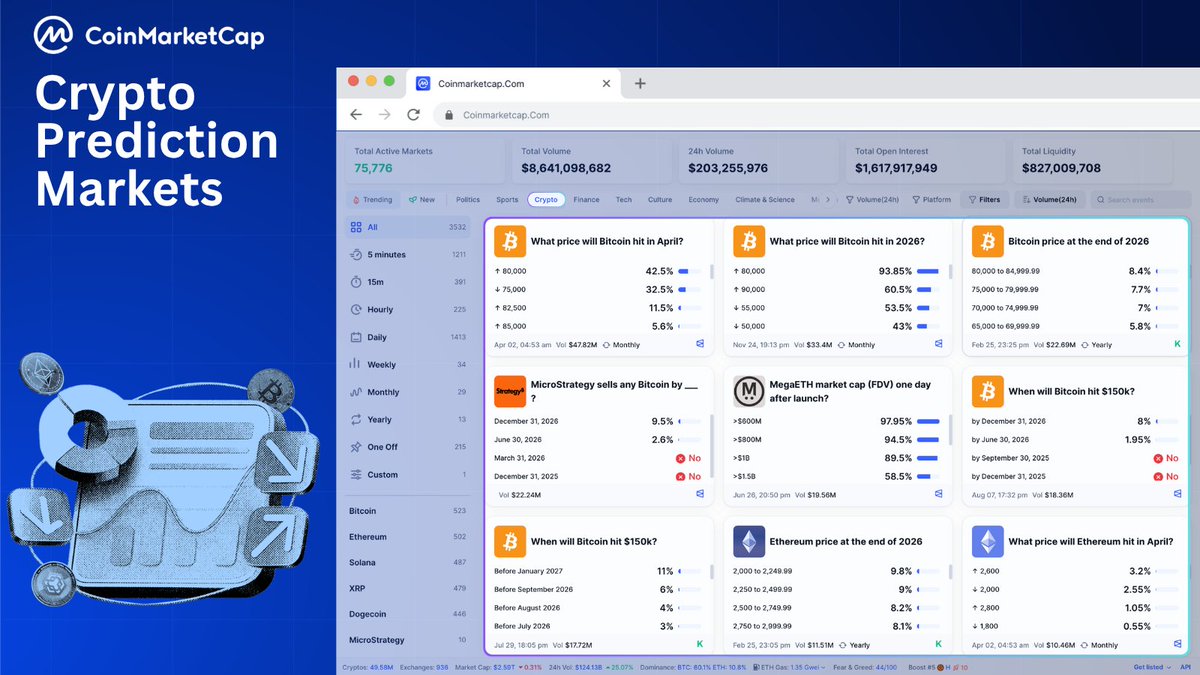Click Ethereum logo on 'Ethereum hit in April' card
This screenshot has width=1200, height=675.
988,541
